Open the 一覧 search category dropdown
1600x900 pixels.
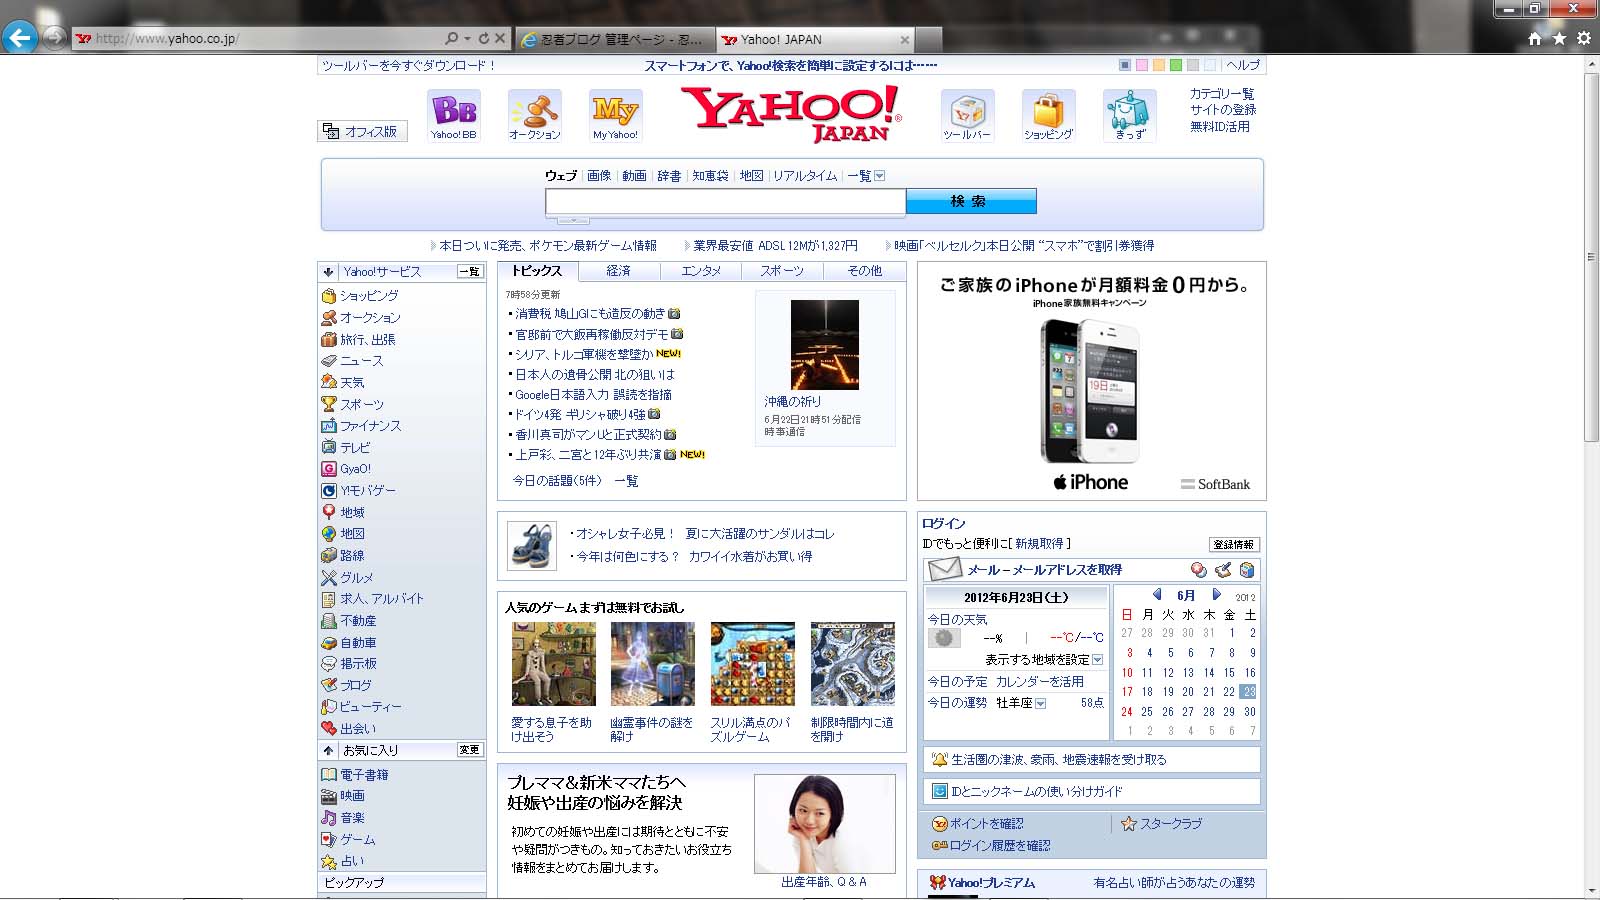coord(880,176)
